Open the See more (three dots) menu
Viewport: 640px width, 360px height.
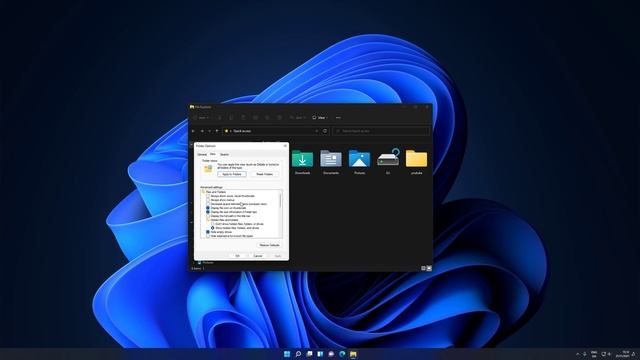(x=338, y=118)
